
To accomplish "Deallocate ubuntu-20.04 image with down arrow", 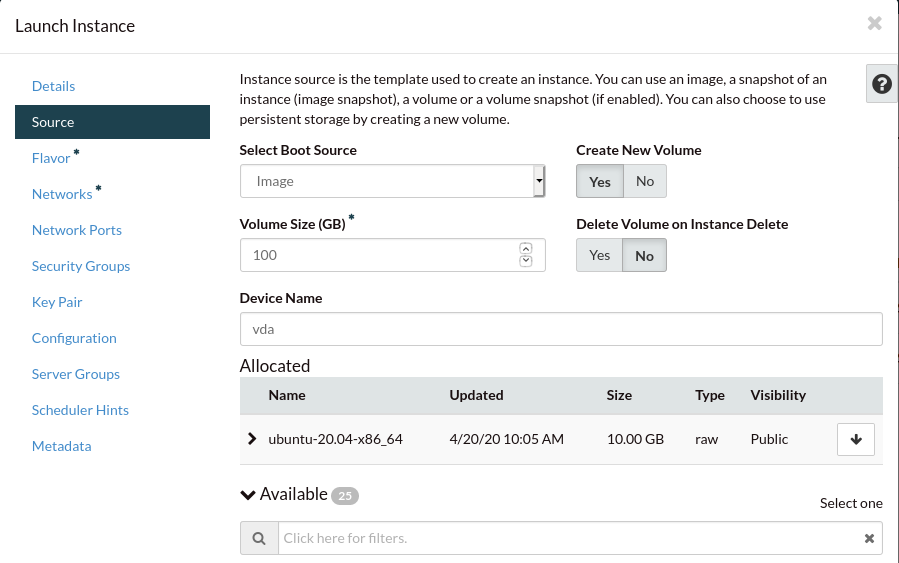I will (x=855, y=439).
